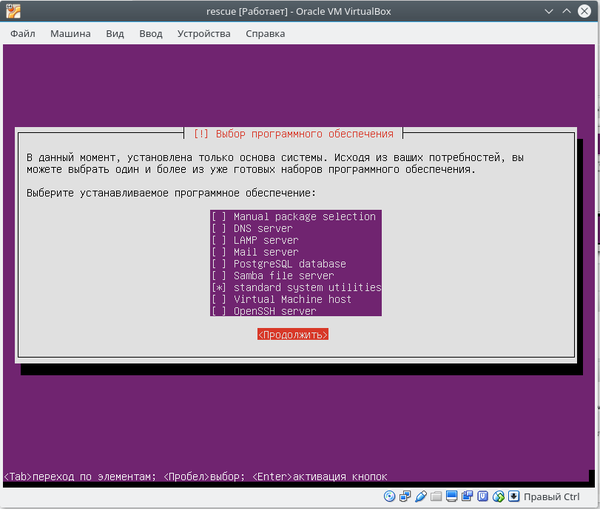
Task: Open the Вид menu
Action: pos(115,34)
